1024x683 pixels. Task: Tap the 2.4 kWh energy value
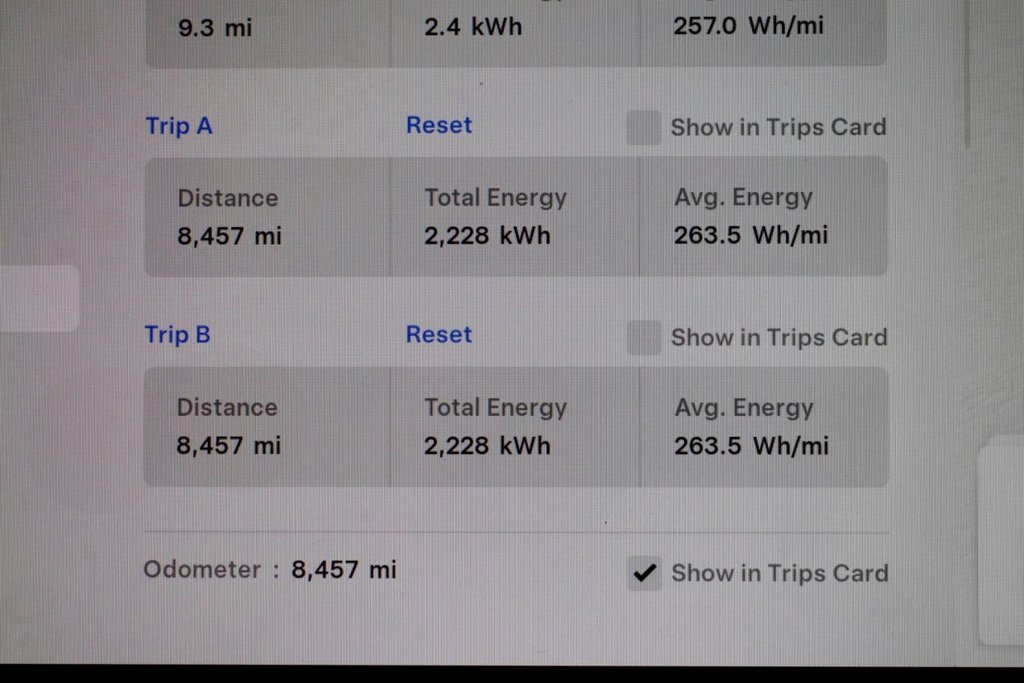pos(473,27)
